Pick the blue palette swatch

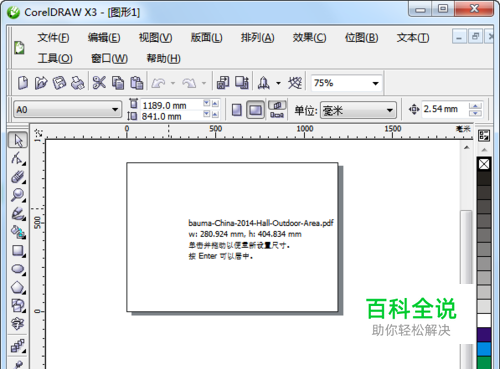484,349
